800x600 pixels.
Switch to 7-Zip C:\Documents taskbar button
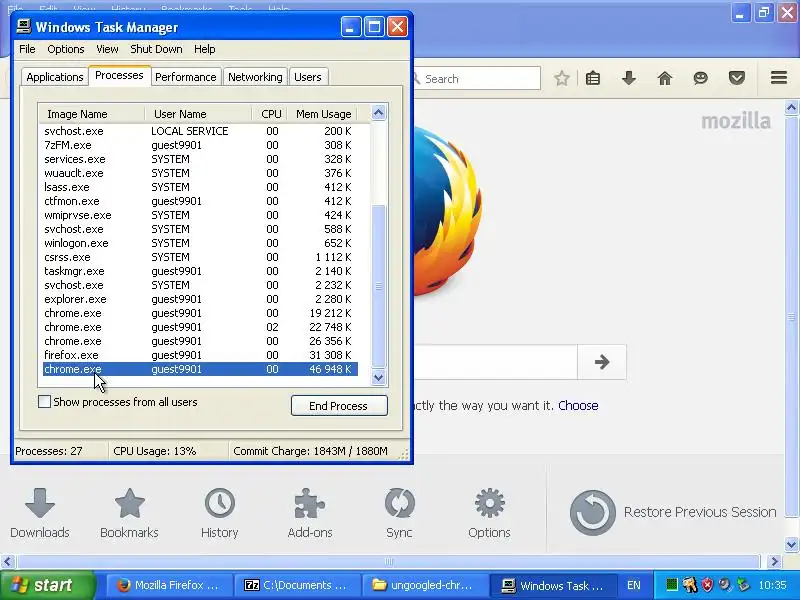pyautogui.click(x=296, y=585)
